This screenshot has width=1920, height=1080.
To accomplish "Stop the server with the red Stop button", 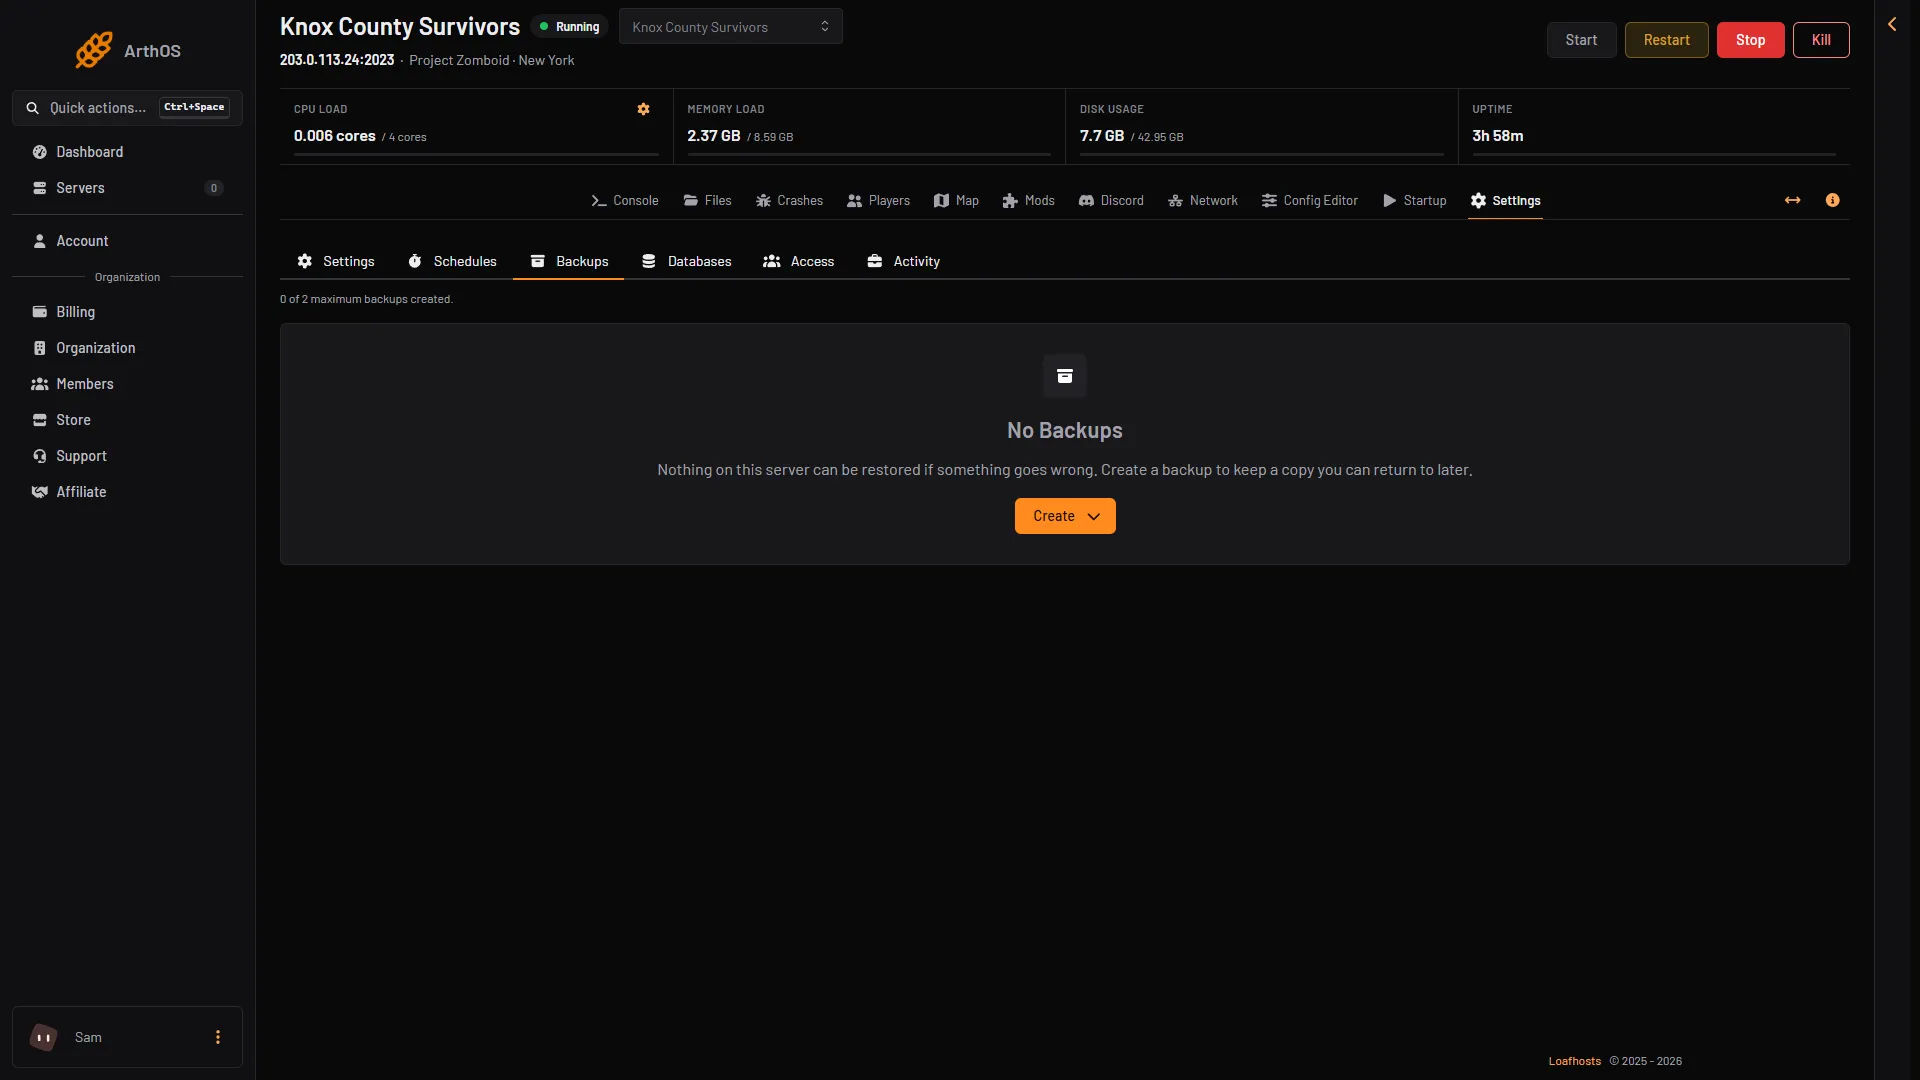I will pos(1750,40).
